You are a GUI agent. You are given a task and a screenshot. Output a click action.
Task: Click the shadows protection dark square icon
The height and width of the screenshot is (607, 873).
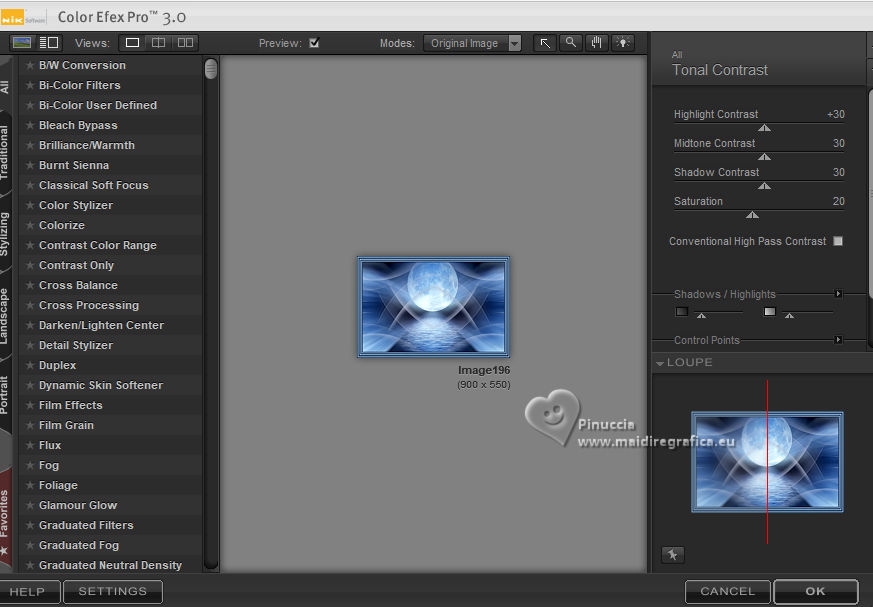pos(681,311)
